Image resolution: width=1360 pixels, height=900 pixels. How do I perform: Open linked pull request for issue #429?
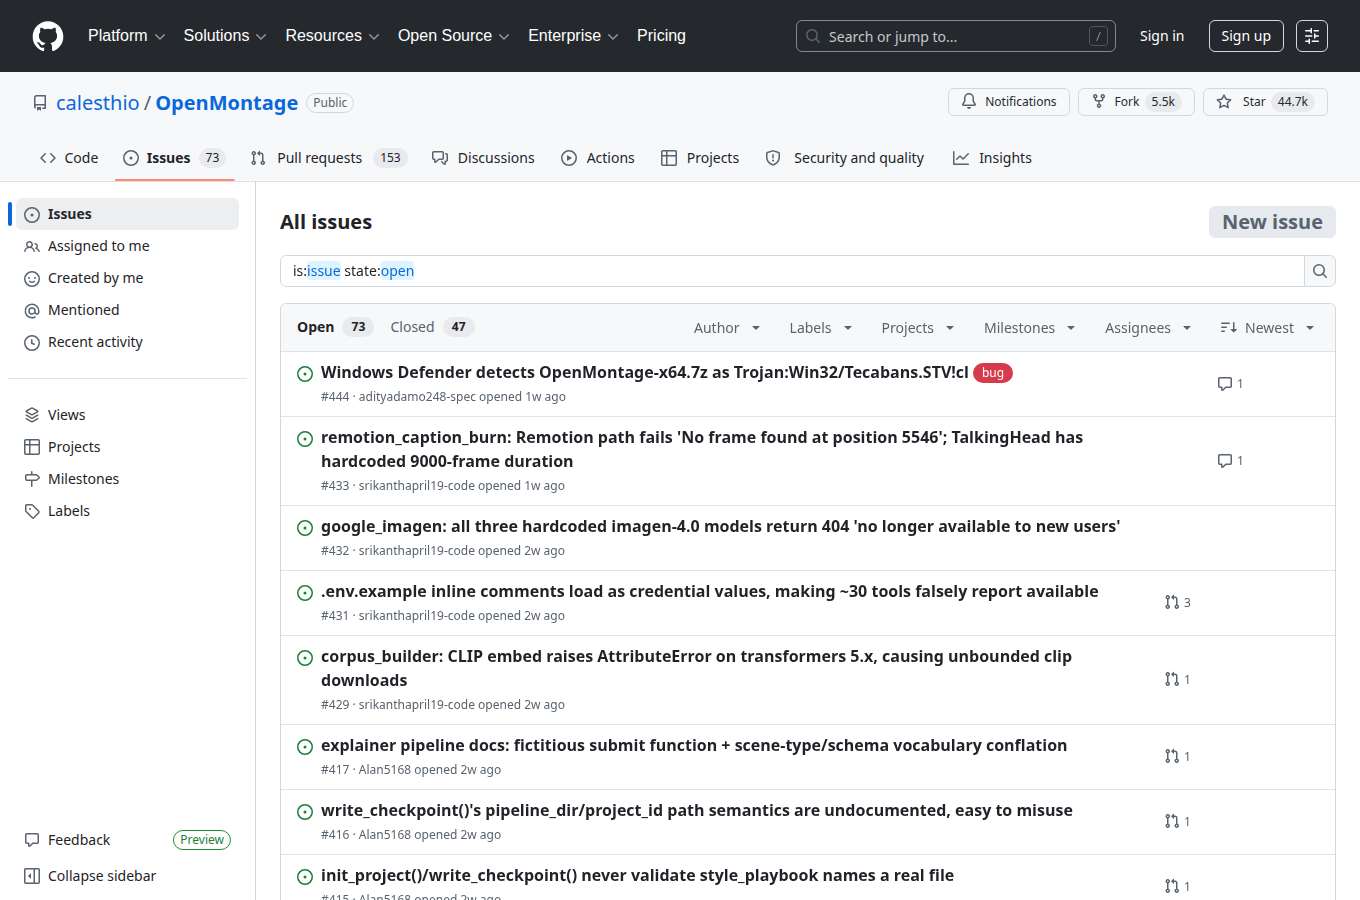[1178, 680]
